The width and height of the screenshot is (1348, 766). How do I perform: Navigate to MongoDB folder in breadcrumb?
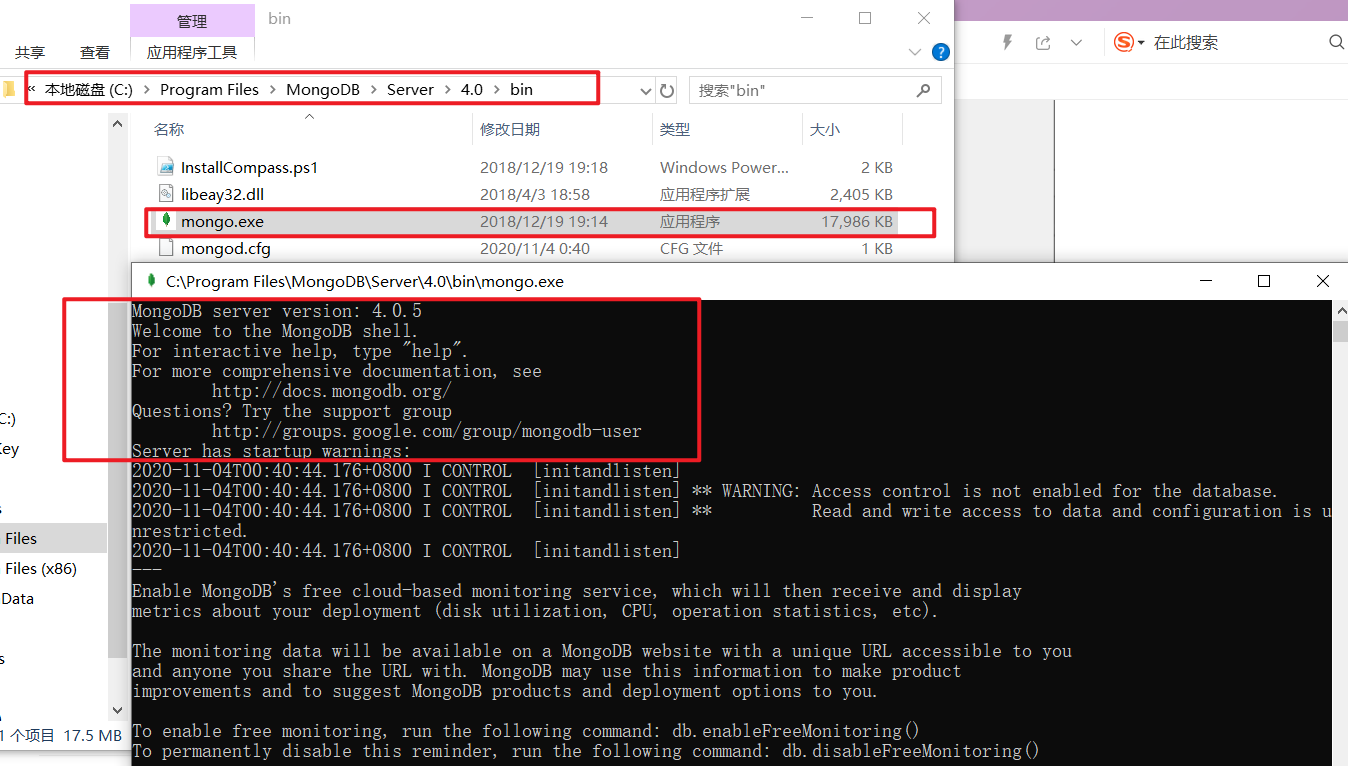(323, 90)
